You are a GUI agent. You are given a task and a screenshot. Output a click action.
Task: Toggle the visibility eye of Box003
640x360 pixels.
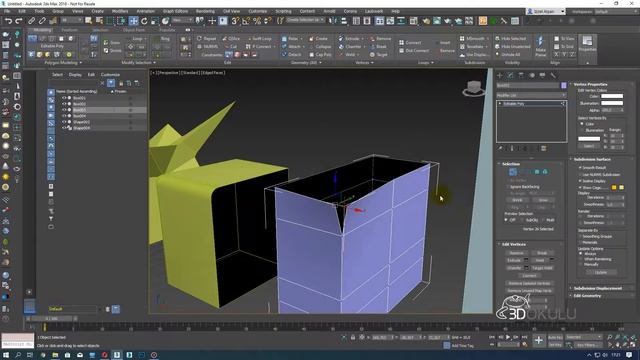64,110
